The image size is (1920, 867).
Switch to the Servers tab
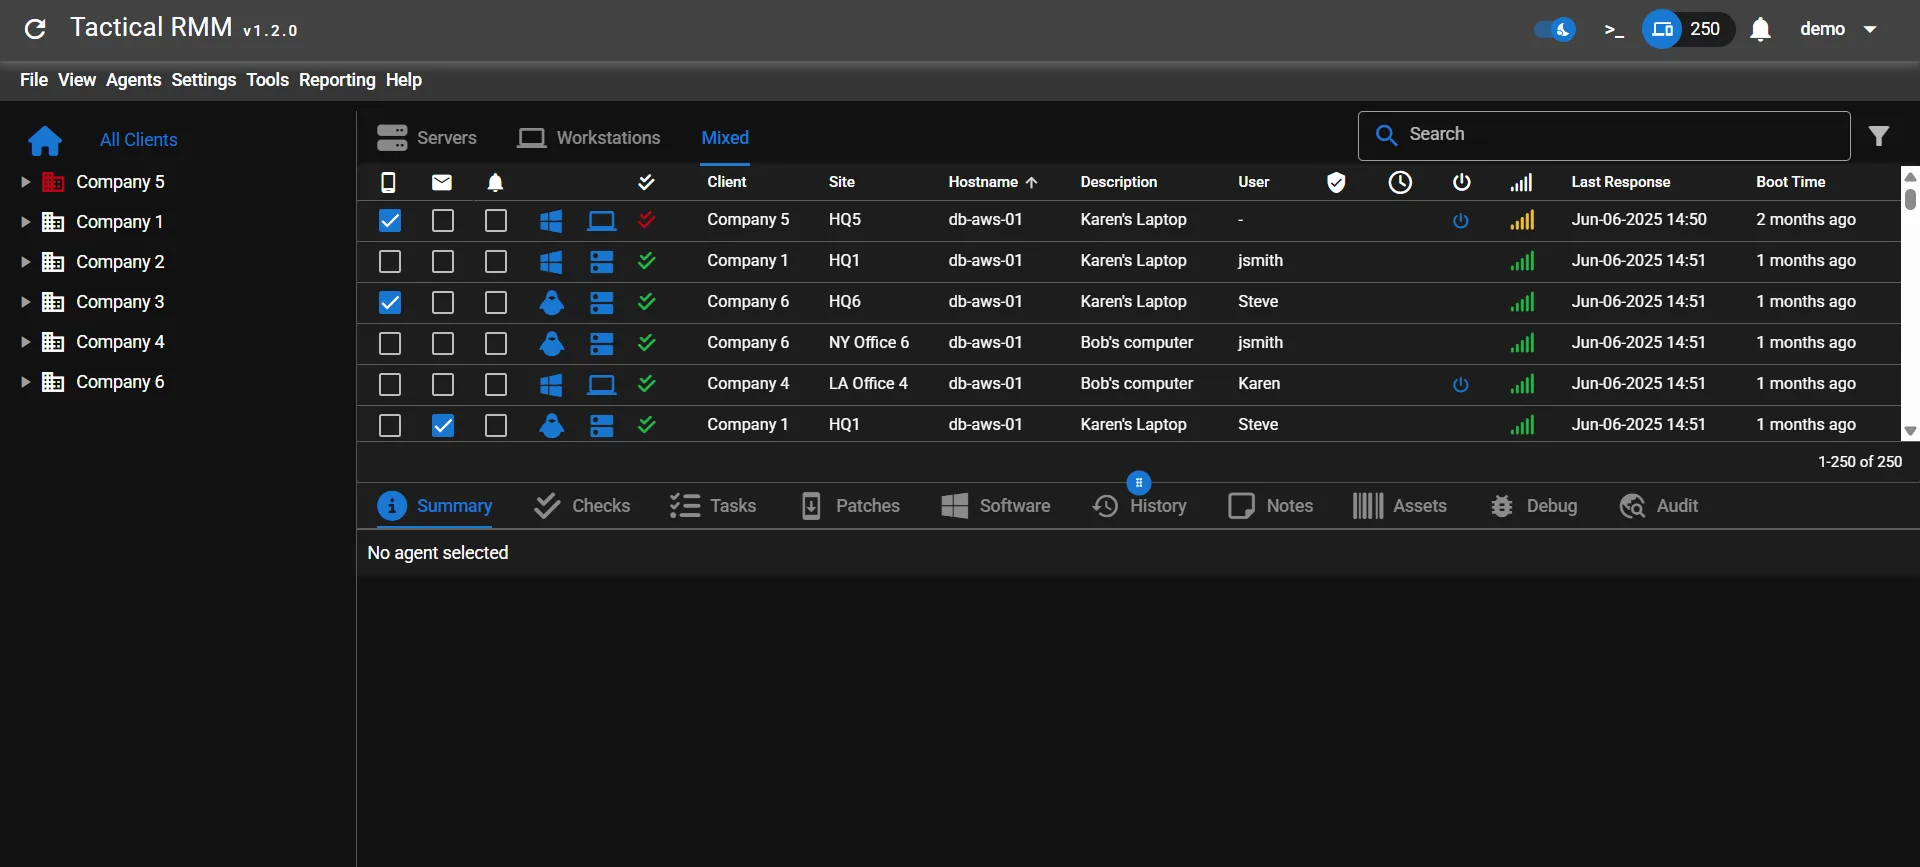(427, 138)
